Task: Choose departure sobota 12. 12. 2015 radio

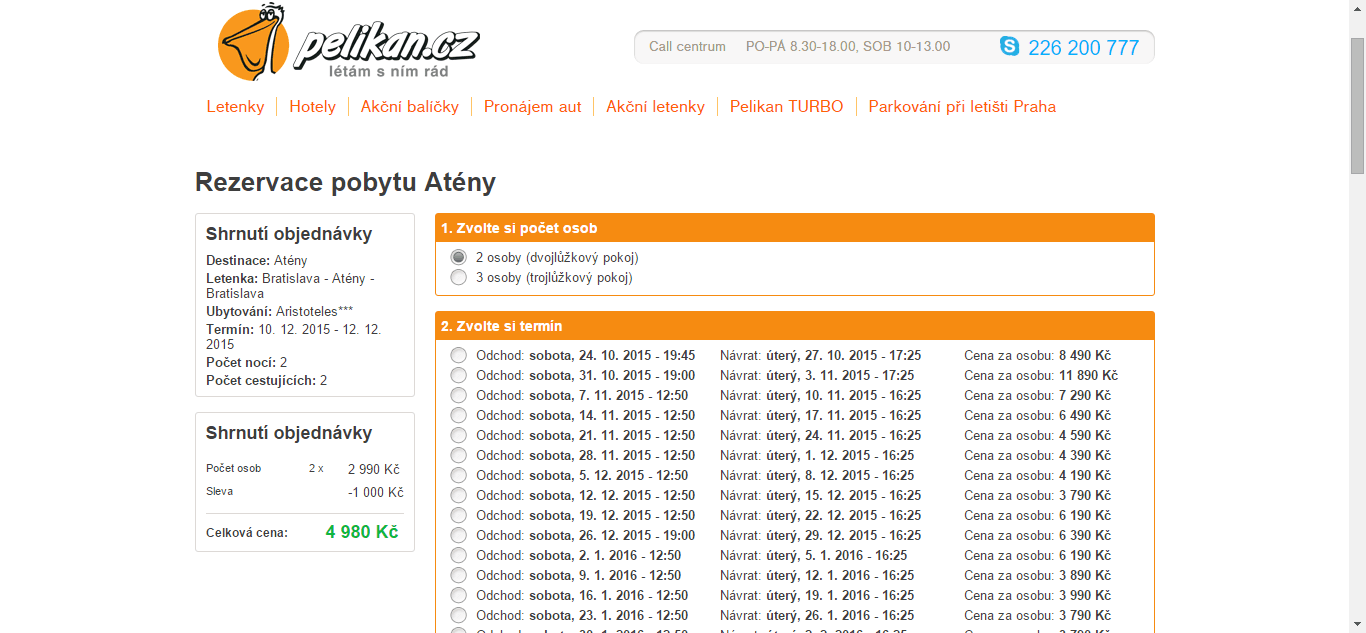Action: tap(459, 495)
